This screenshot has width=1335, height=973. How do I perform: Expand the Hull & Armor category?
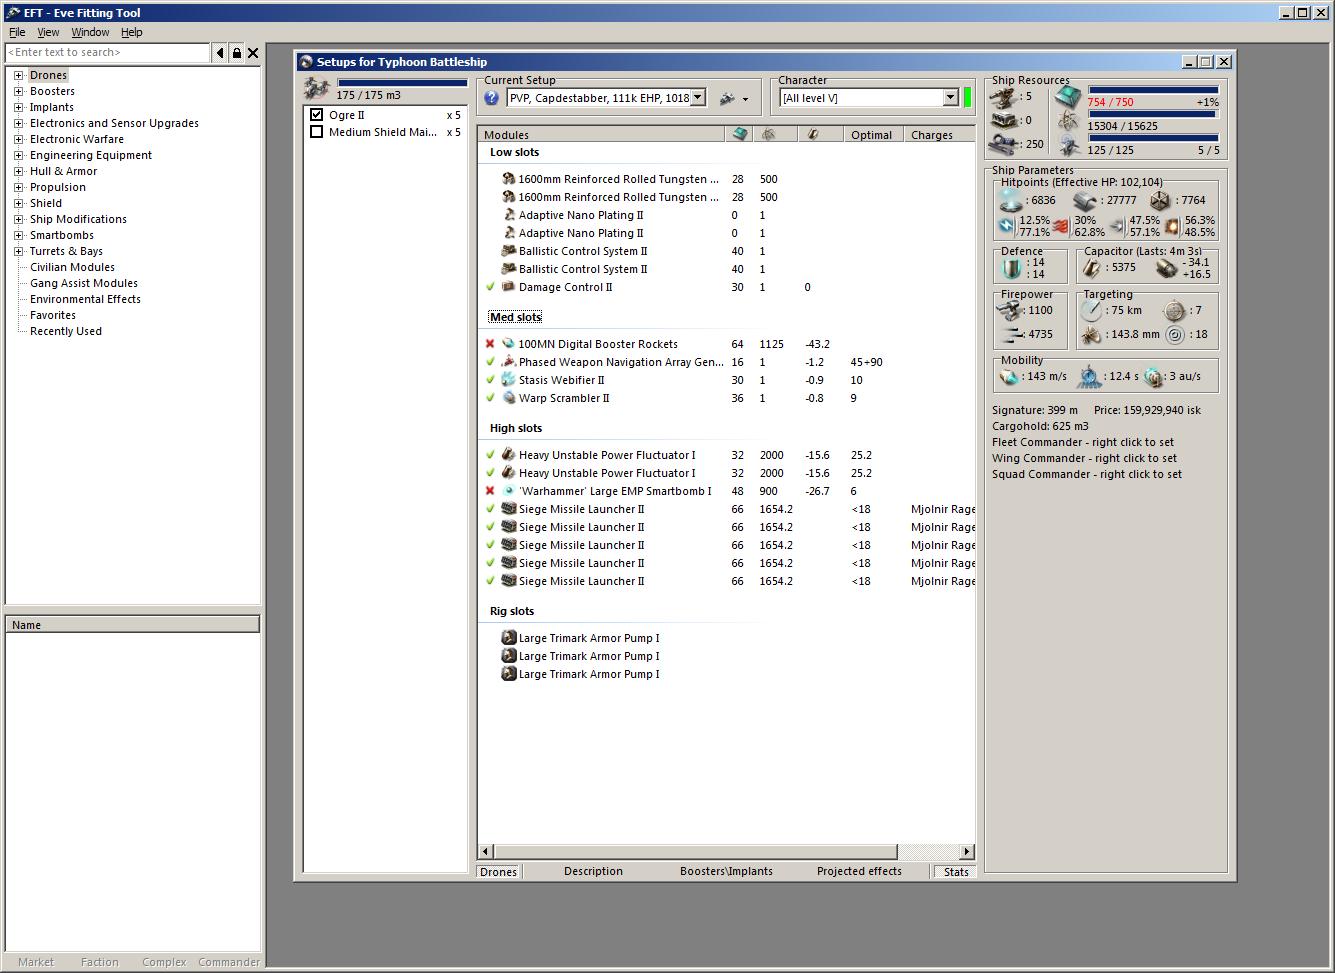(18, 171)
